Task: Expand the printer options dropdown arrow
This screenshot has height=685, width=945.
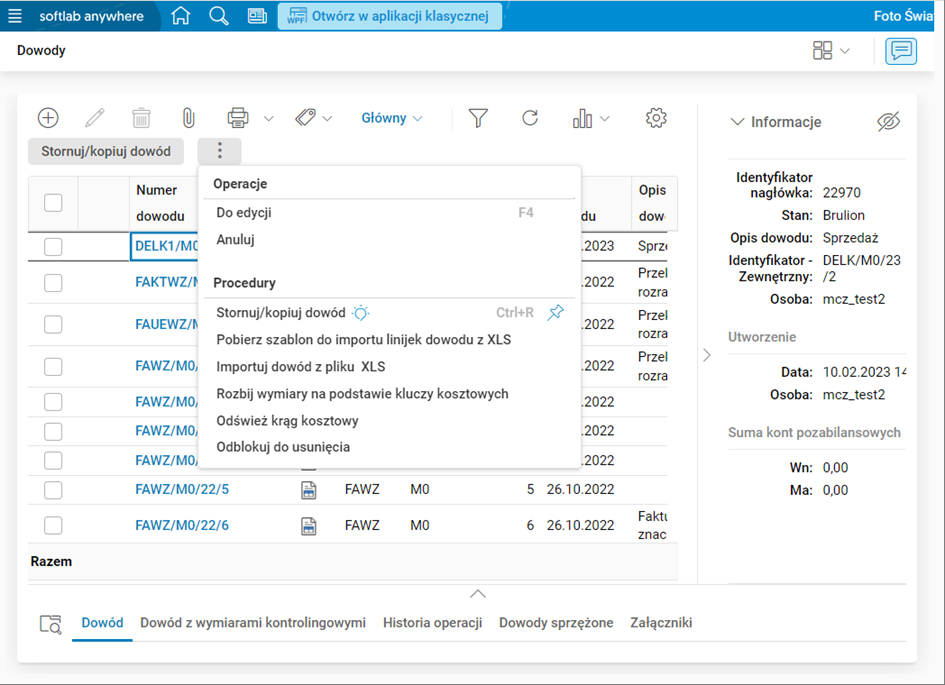Action: 269,119
